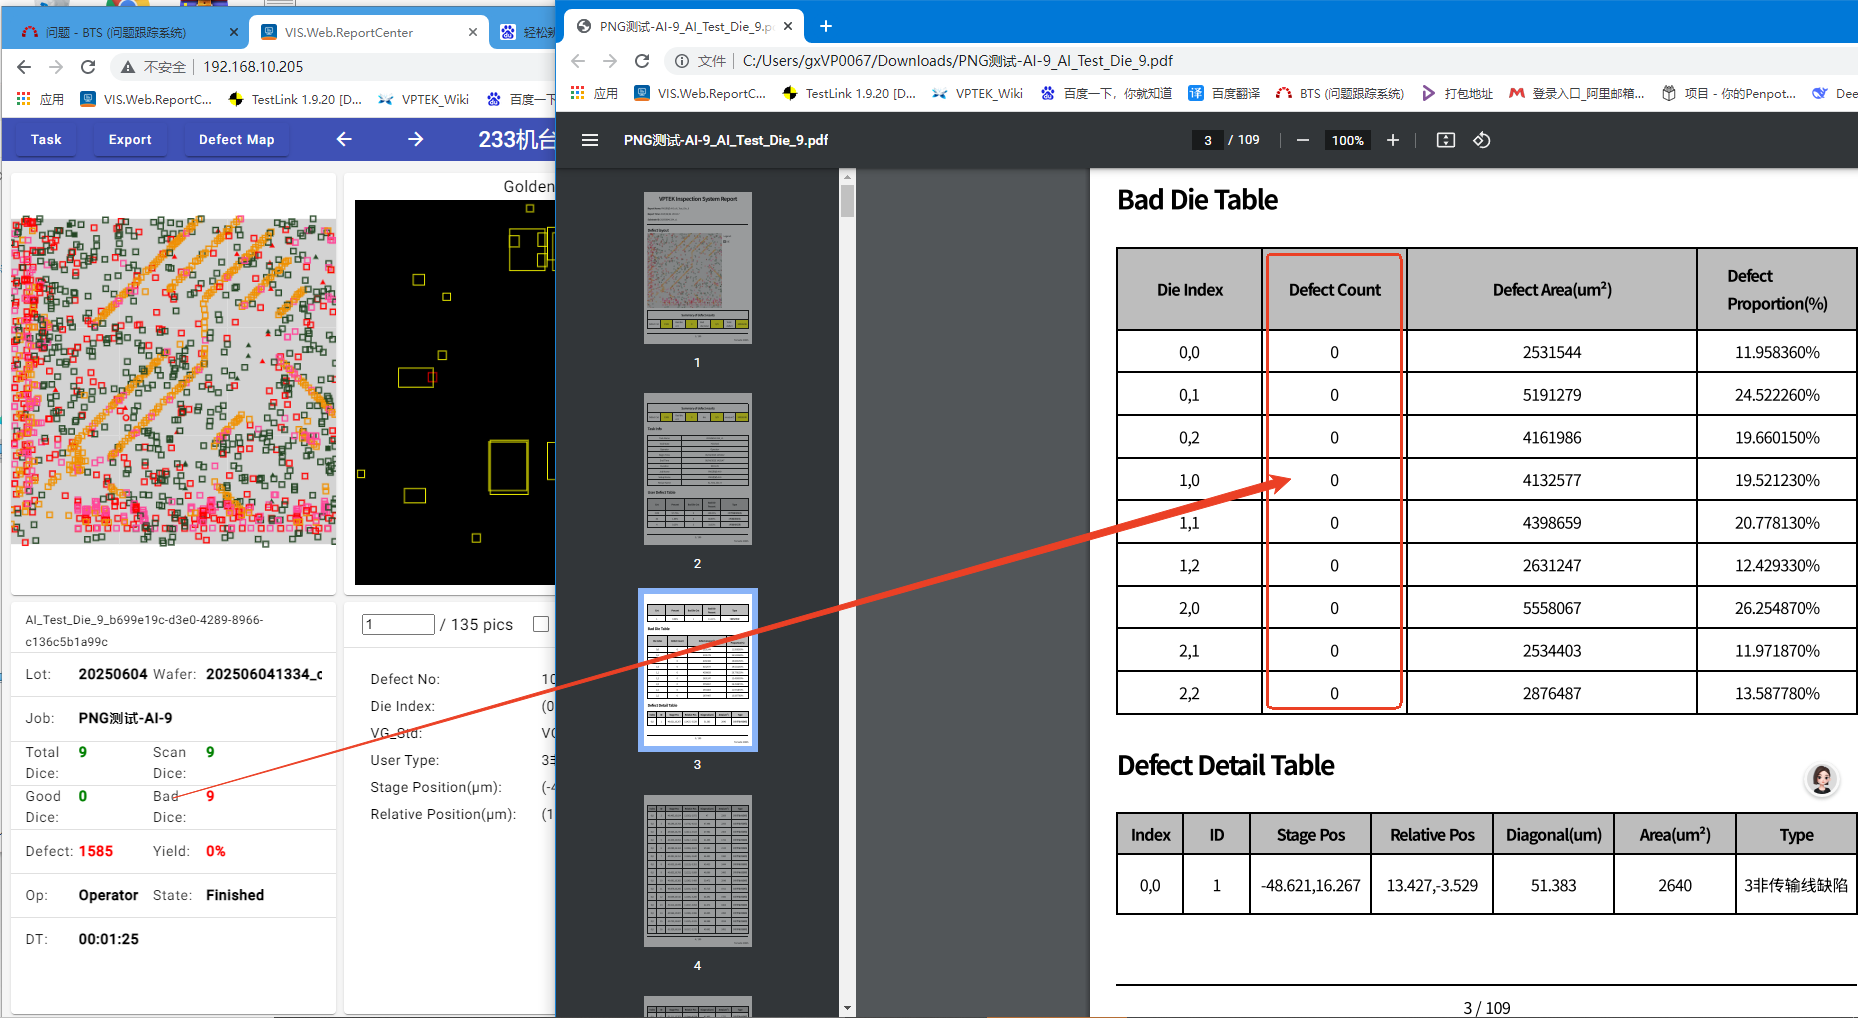Image resolution: width=1858 pixels, height=1018 pixels.
Task: Open VIS.Web.ReportC... bookmark in left window
Action: [x=146, y=99]
